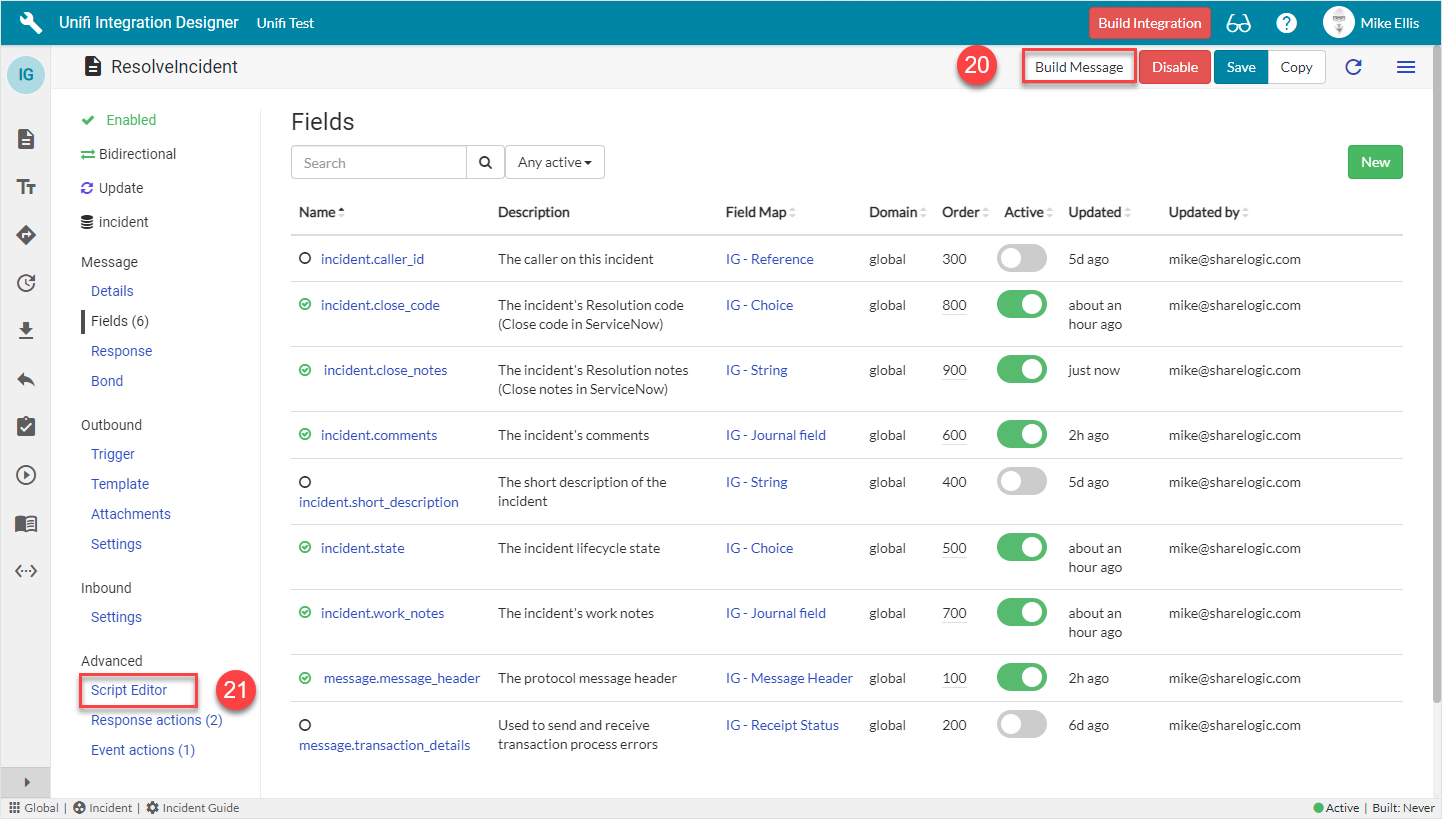Select the play circle icon in sidebar

click(27, 475)
